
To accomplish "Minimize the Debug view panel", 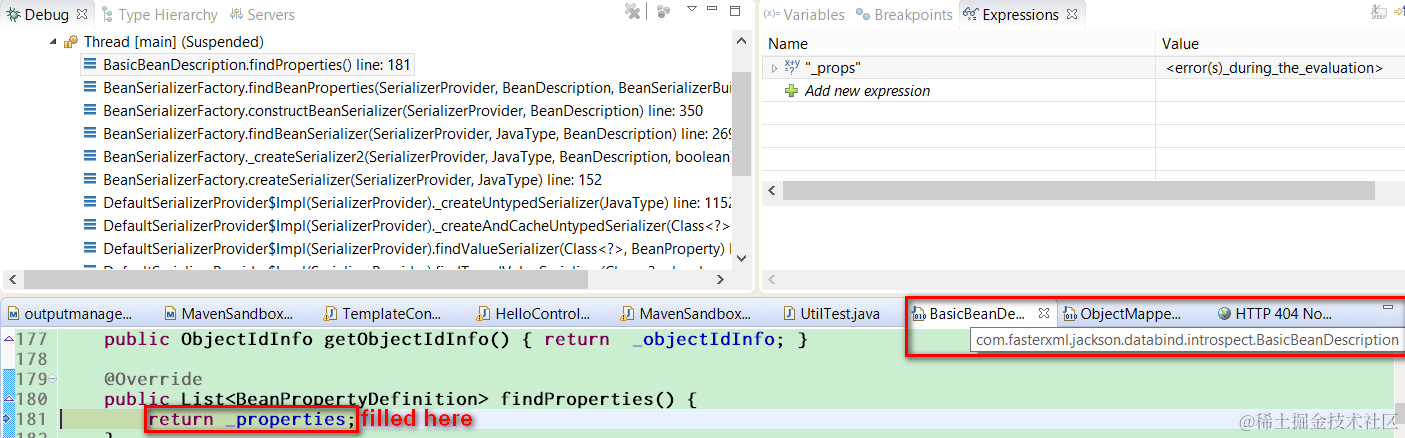I will [714, 10].
